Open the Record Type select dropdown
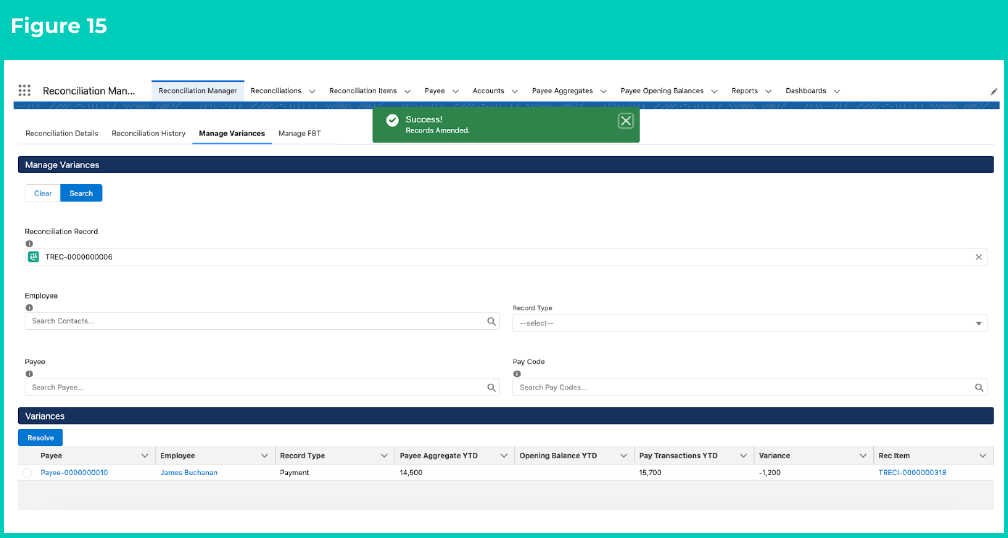1008x538 pixels. click(x=750, y=323)
